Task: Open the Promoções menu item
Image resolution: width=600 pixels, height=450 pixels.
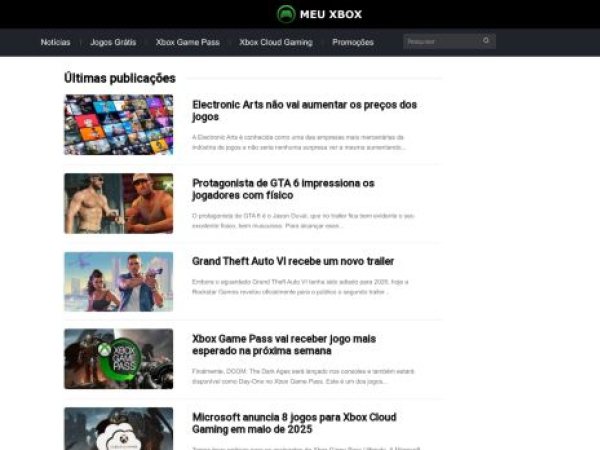Action: [x=353, y=42]
